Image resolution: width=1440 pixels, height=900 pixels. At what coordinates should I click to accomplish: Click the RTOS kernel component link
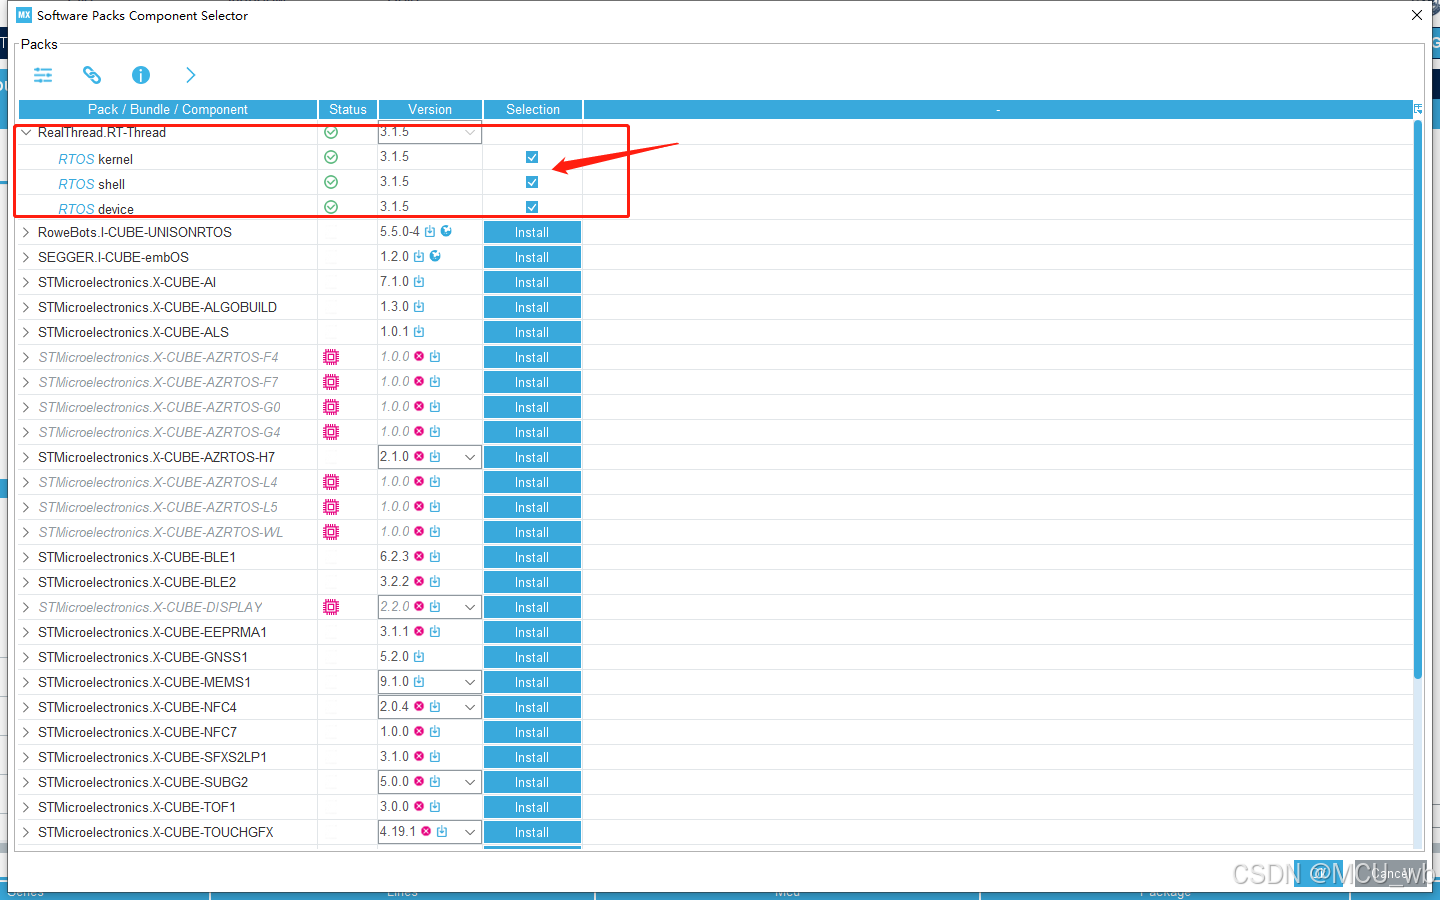click(95, 159)
